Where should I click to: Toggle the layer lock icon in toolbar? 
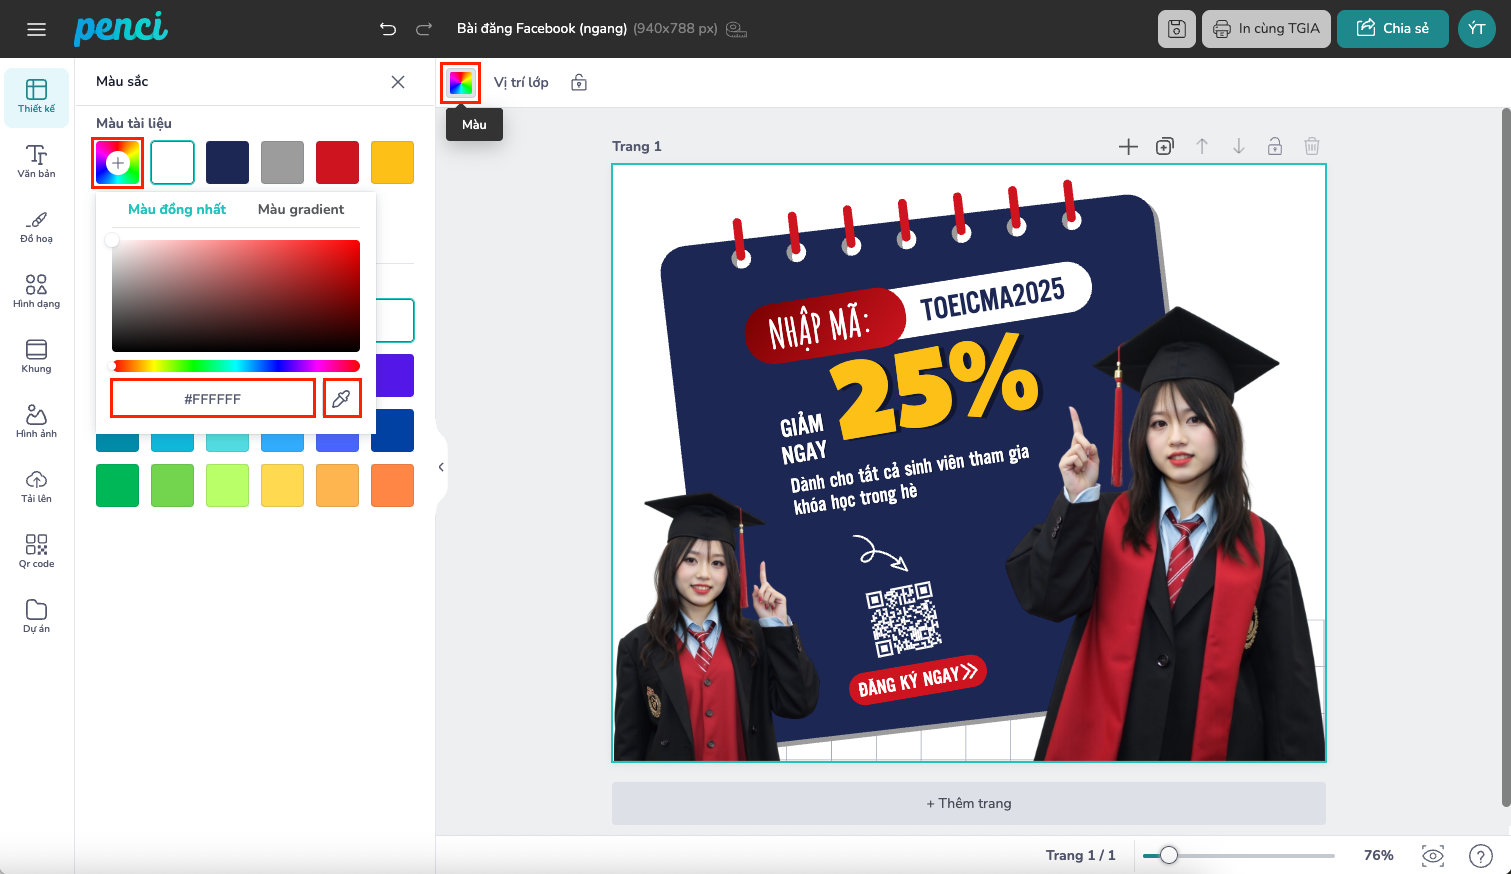click(x=579, y=83)
